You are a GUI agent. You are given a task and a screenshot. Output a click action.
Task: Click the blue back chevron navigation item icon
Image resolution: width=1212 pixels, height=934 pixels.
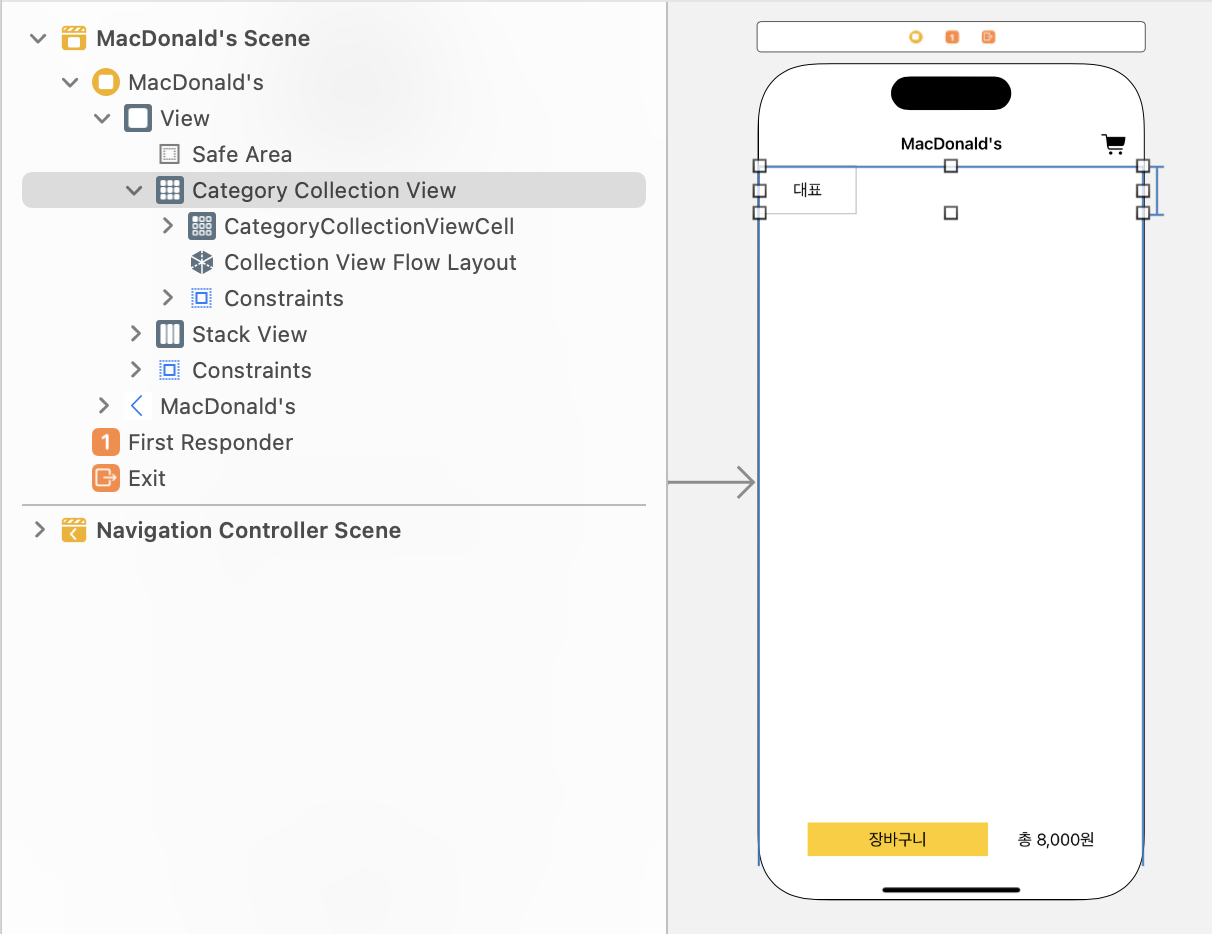coord(137,406)
